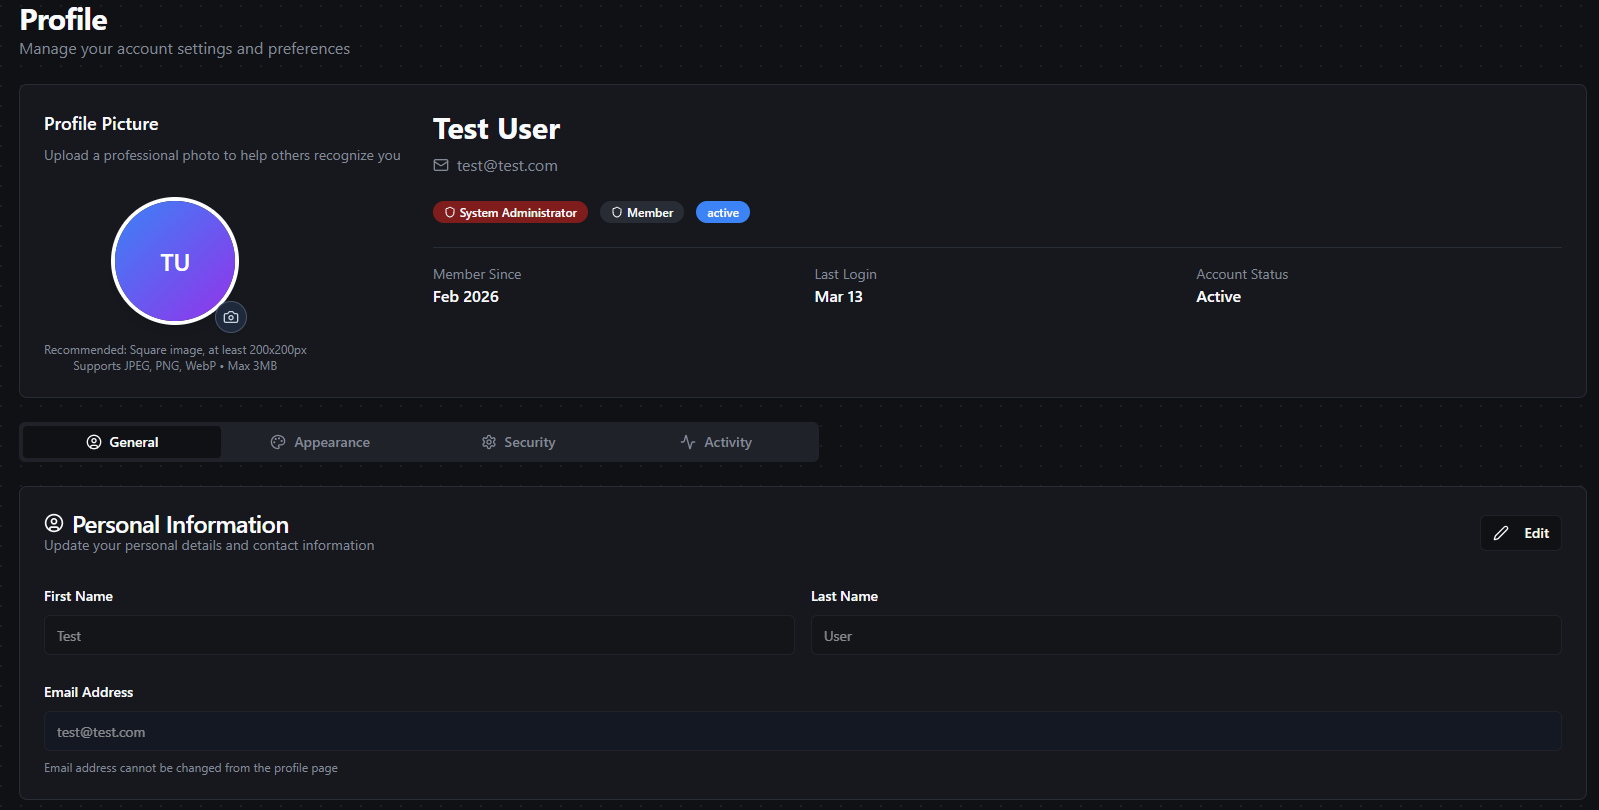Open the Activity tab
Viewport: 1599px width, 810px height.
point(716,442)
